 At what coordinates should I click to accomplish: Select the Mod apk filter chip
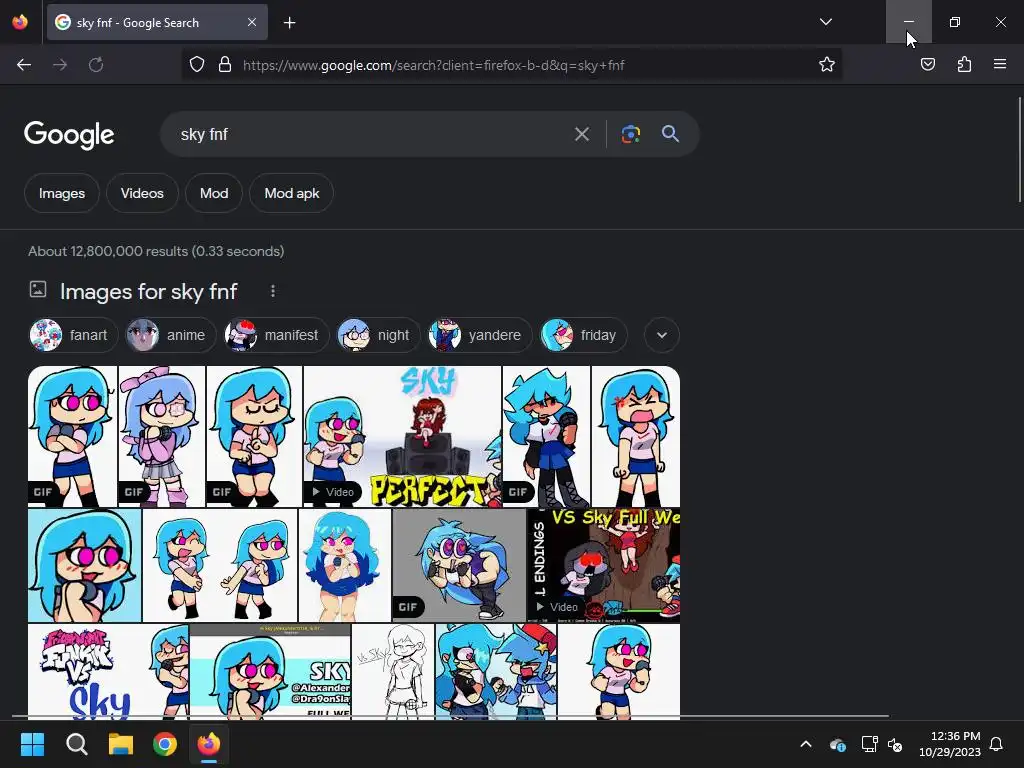click(x=291, y=193)
